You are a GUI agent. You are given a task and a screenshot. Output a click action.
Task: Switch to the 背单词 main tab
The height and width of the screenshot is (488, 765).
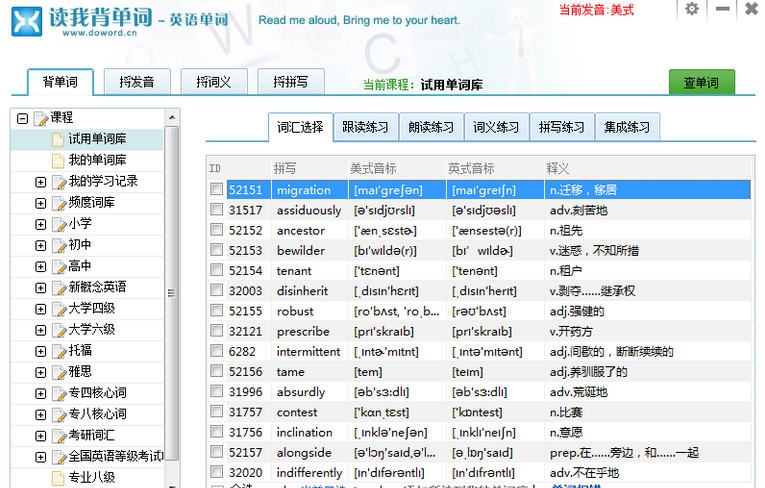pyautogui.click(x=60, y=82)
